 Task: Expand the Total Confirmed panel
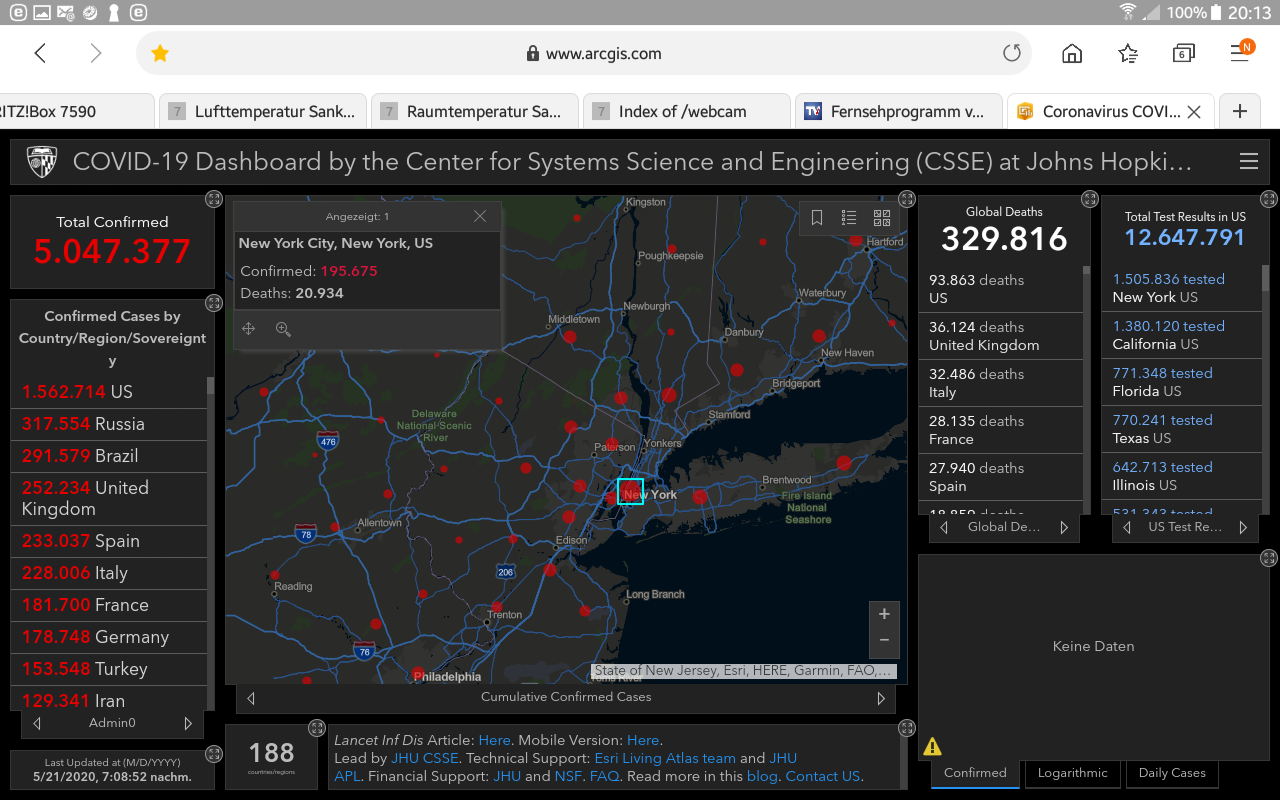point(213,199)
